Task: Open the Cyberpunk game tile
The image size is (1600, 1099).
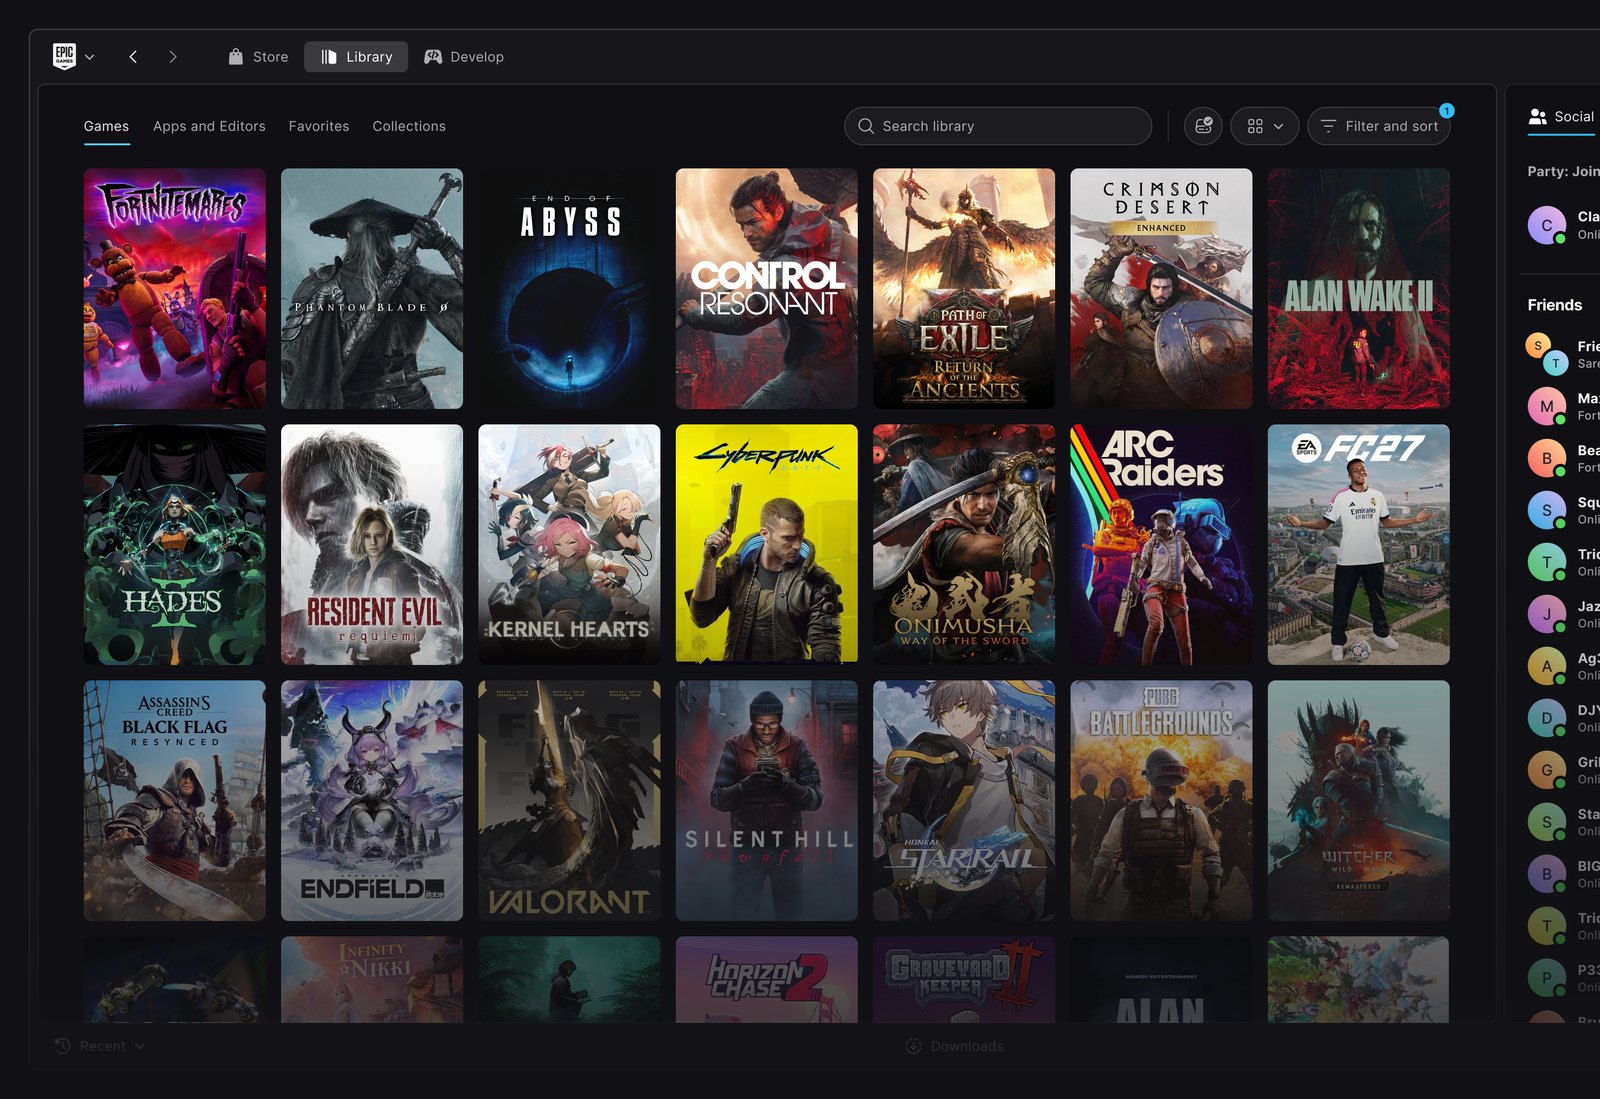Action: click(x=767, y=544)
